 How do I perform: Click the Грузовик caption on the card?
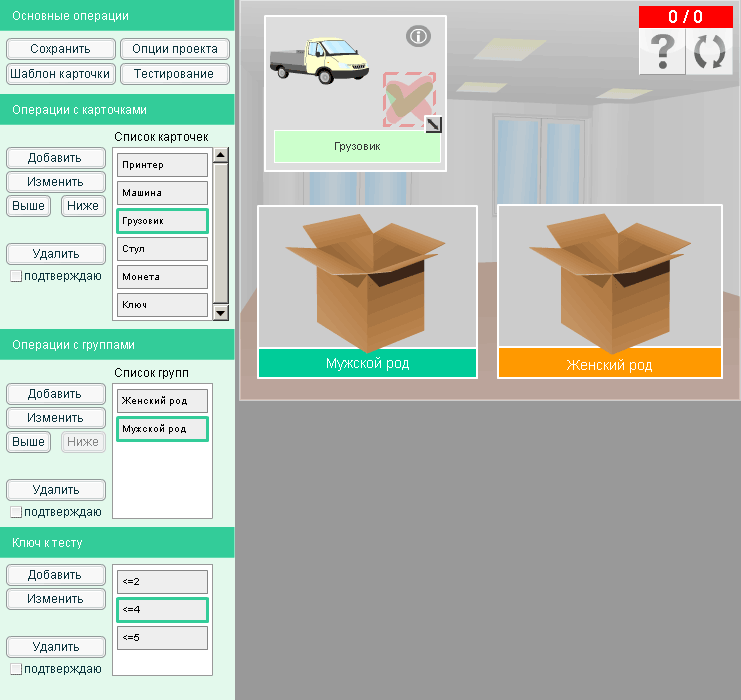click(x=357, y=147)
